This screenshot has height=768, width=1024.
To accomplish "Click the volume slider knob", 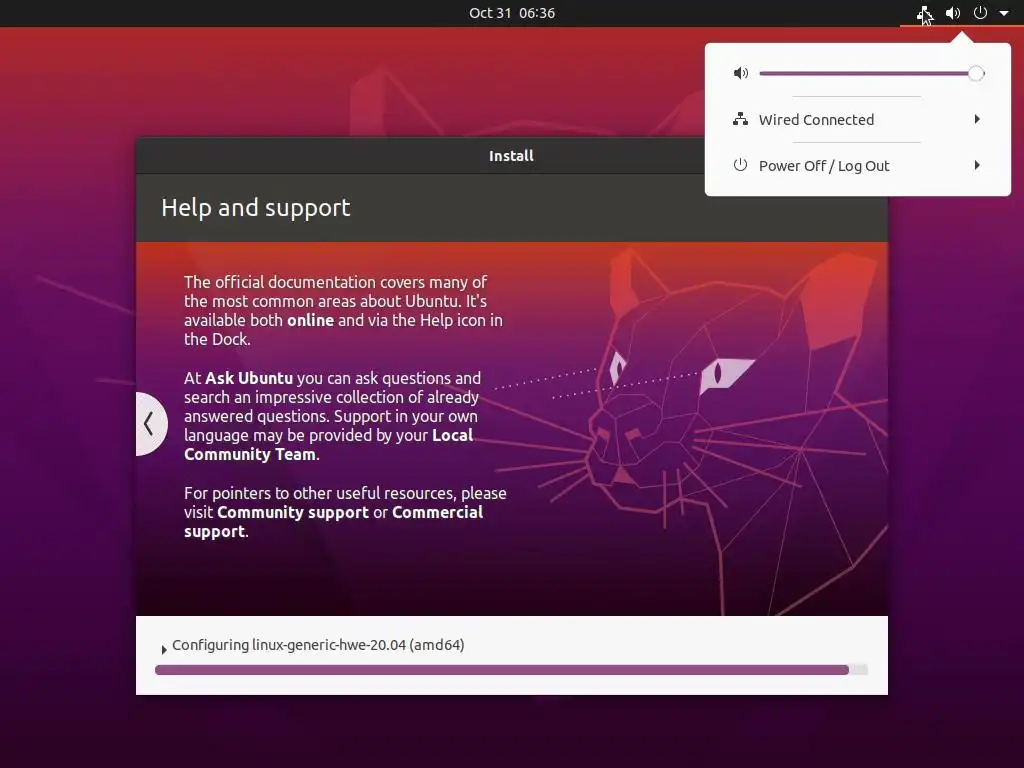I will 976,73.
